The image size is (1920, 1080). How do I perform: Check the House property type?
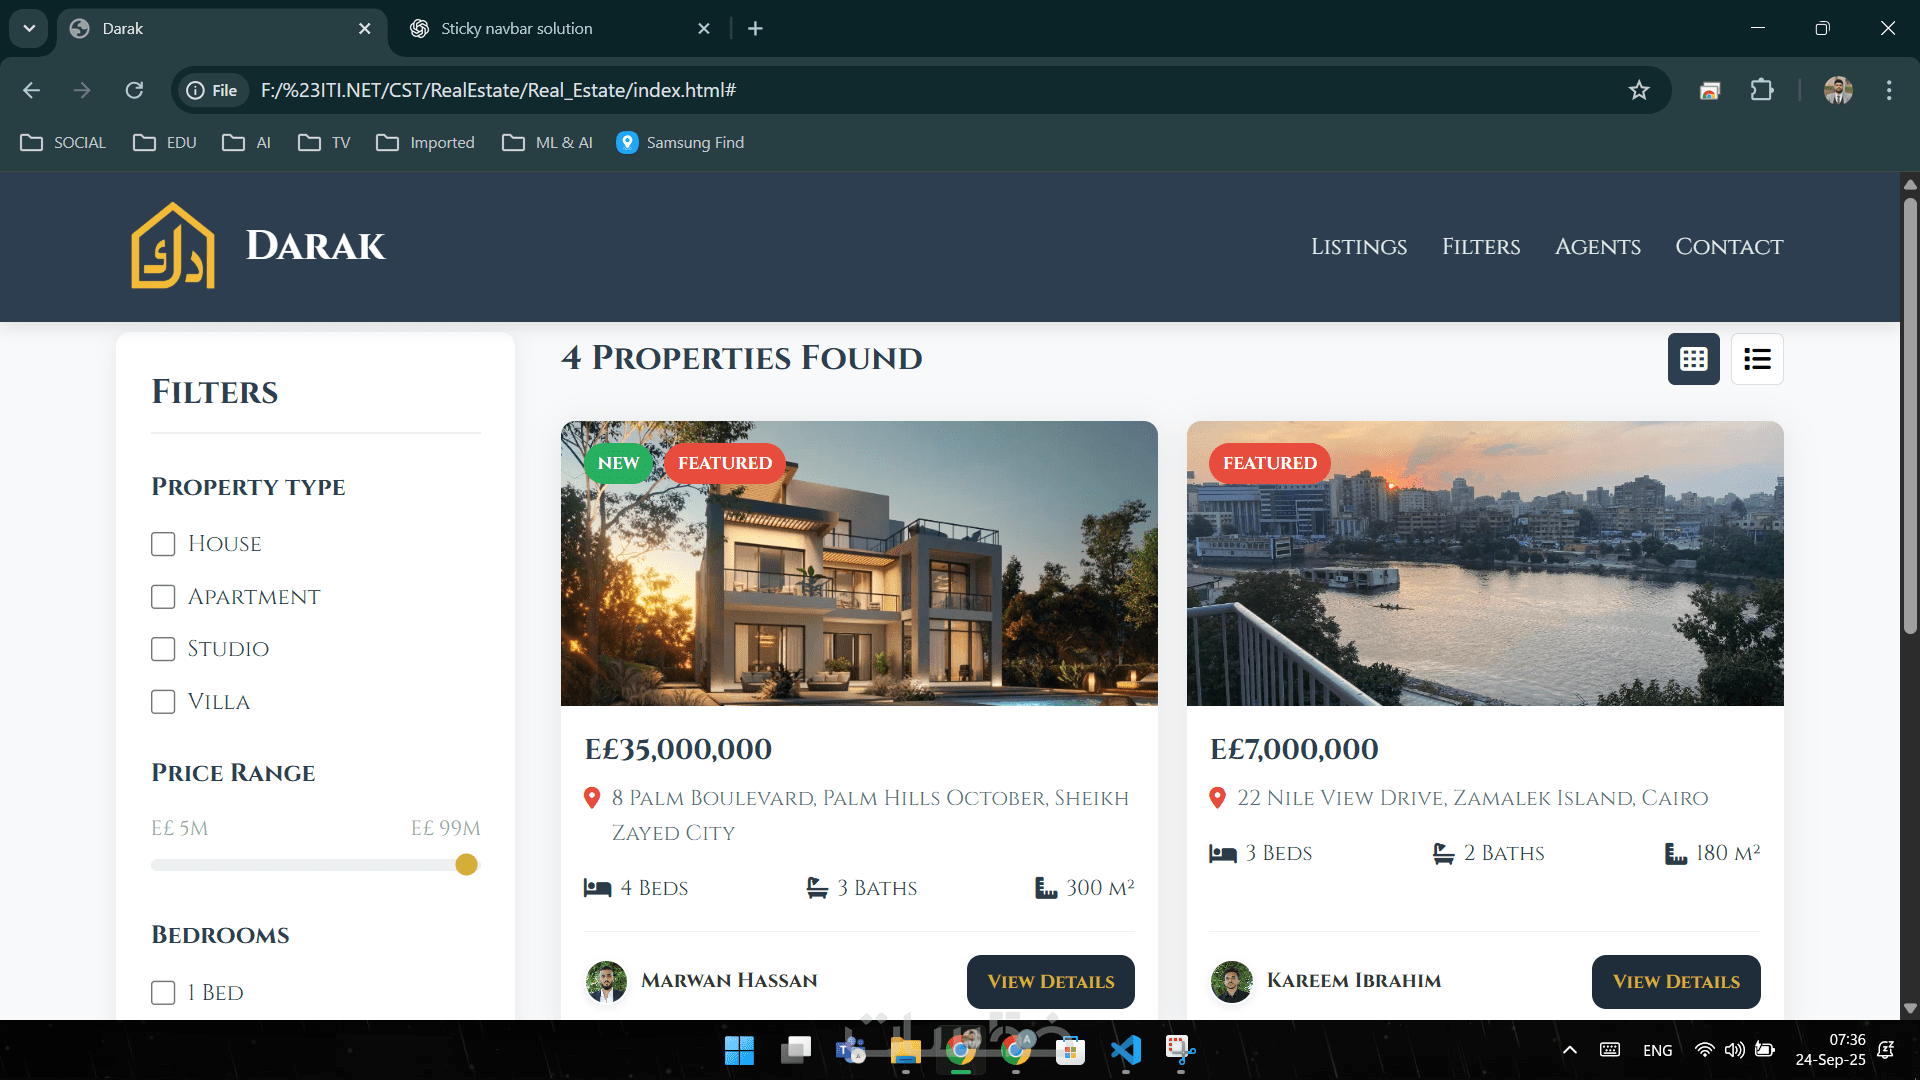[163, 544]
